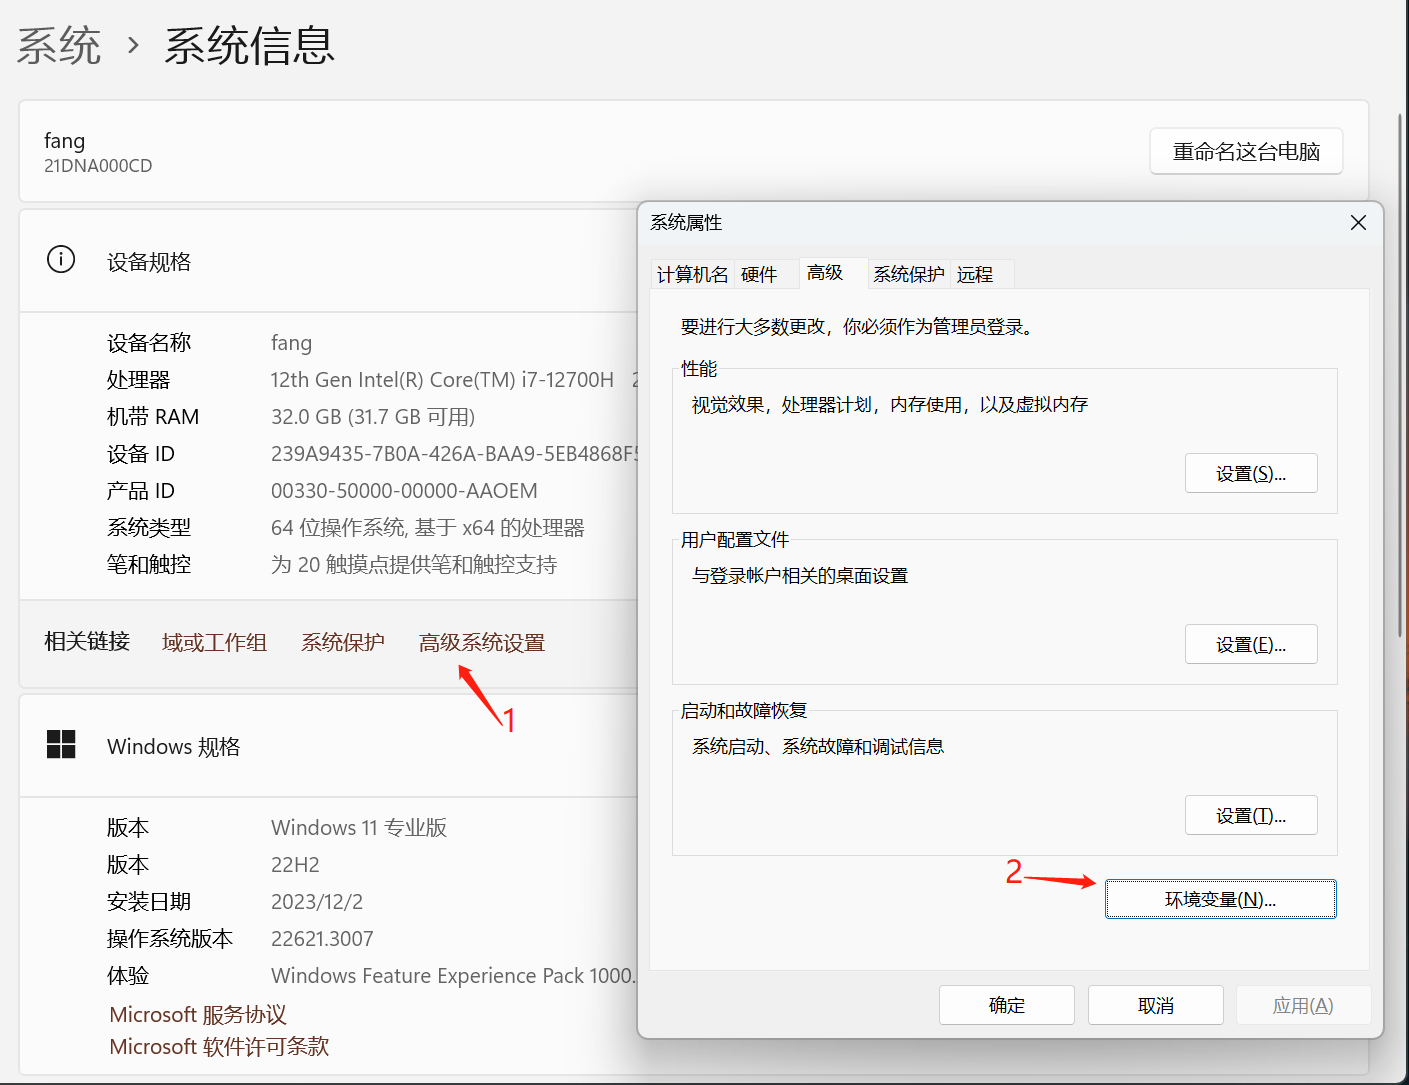The image size is (1409, 1085).
Task: Open user profile 设置(E) button
Action: pos(1251,644)
